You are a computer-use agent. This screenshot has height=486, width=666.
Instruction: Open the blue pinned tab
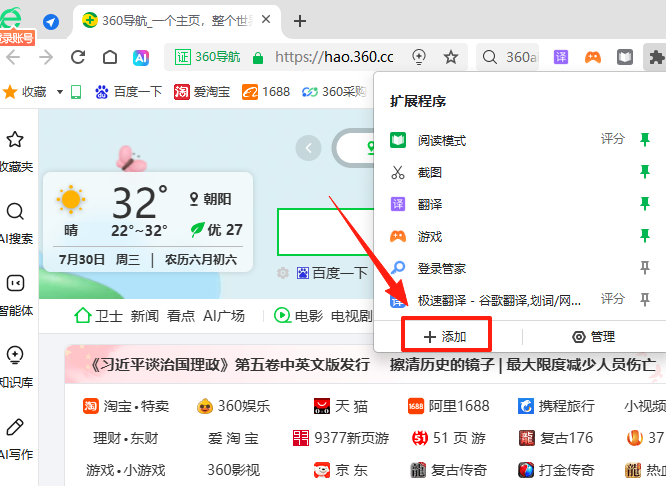(x=51, y=22)
